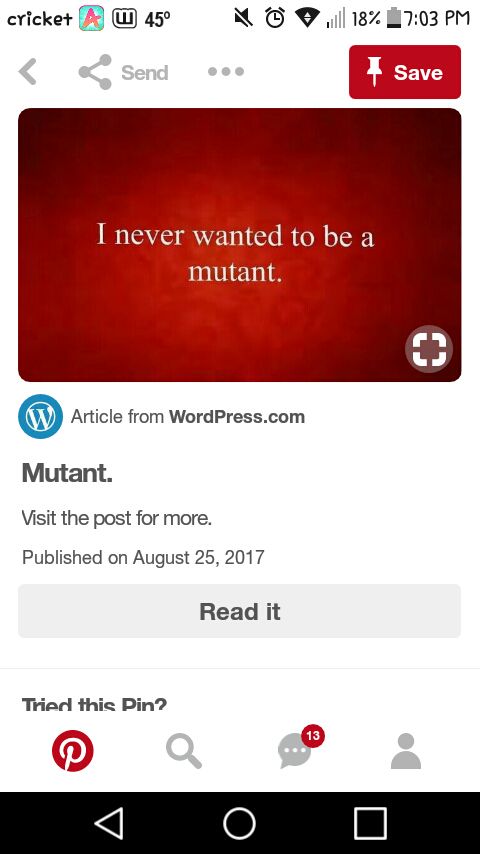480x854 pixels.
Task: Click the Read it button
Action: point(240,611)
